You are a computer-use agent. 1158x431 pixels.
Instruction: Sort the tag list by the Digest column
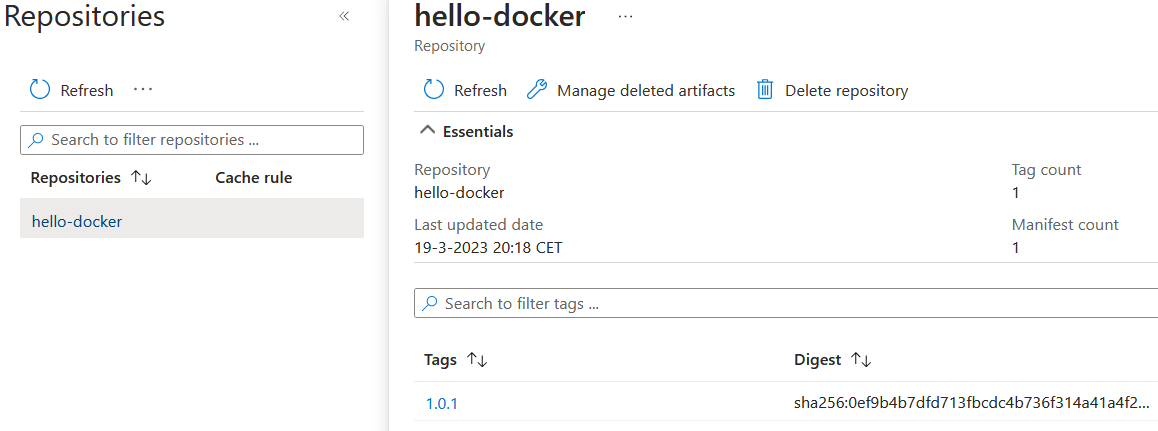[x=861, y=360]
